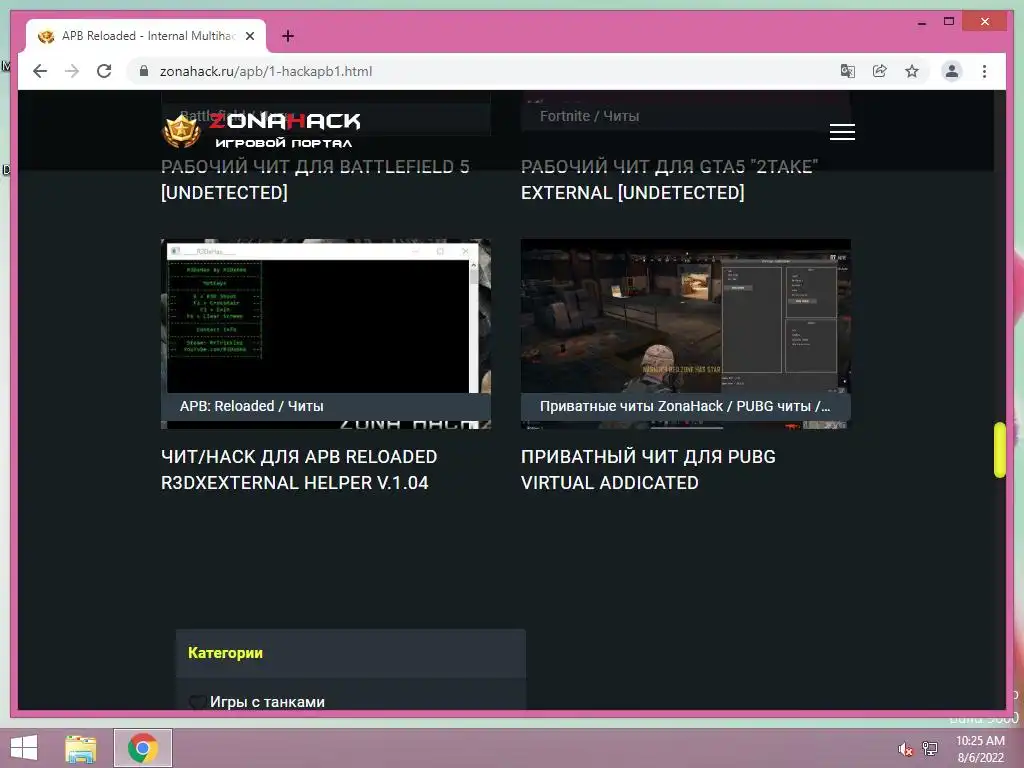Open PUBG Virtual Addicated article title
This screenshot has height=768, width=1024.
pyautogui.click(x=648, y=470)
